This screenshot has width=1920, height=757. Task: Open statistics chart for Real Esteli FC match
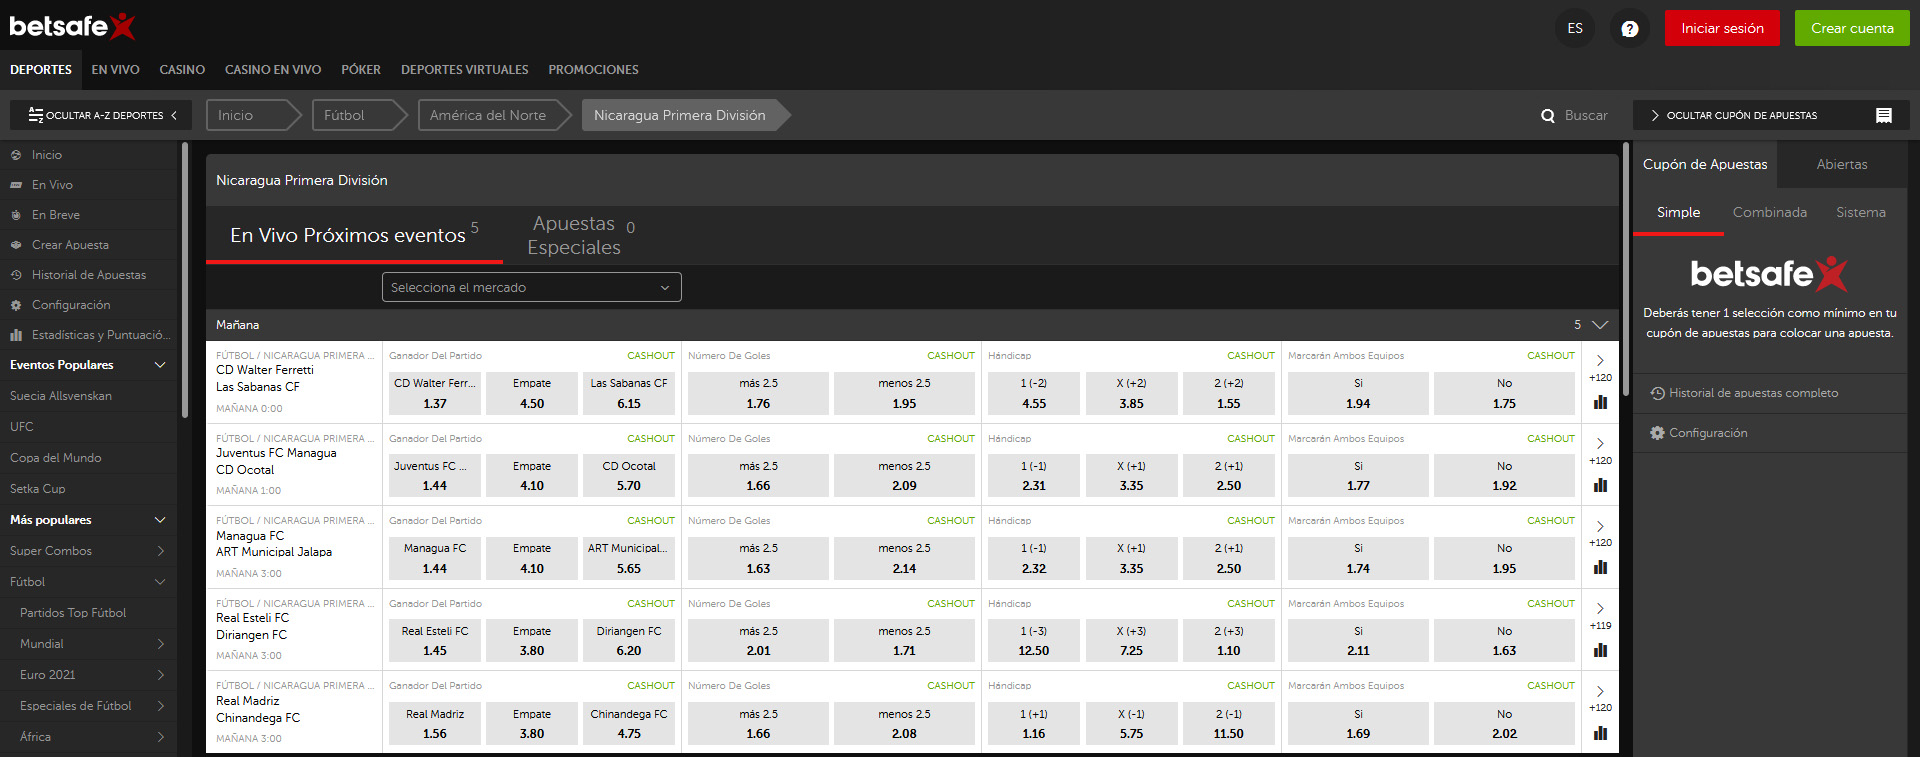[1600, 650]
